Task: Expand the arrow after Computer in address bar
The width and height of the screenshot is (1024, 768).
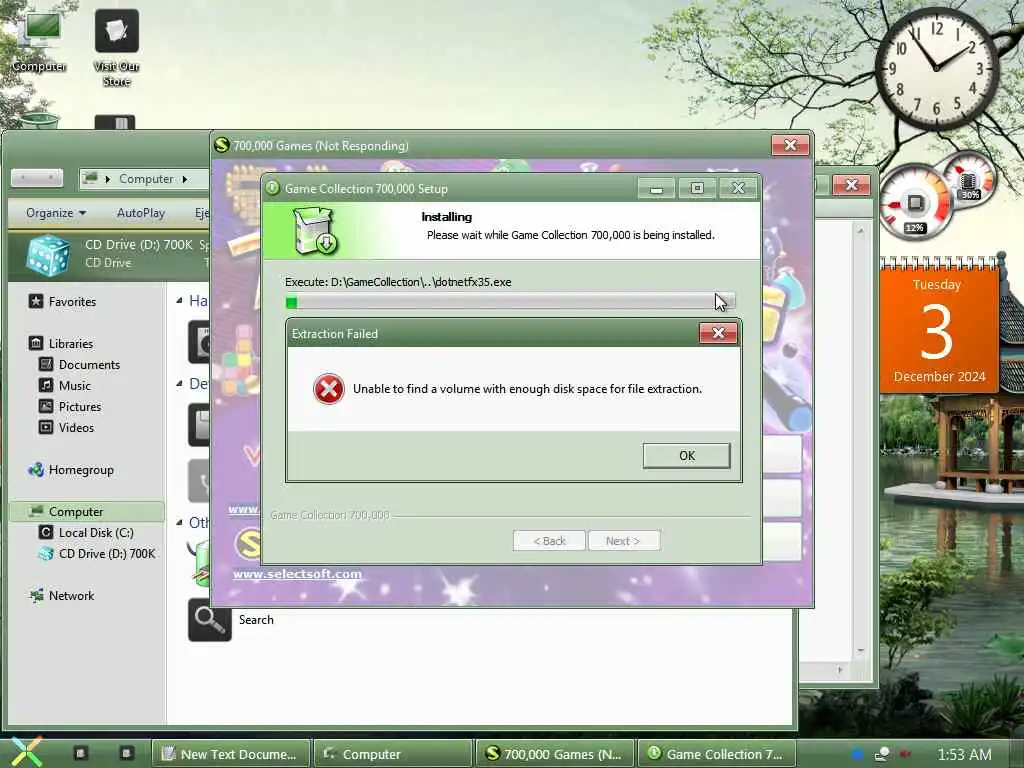Action: tap(185, 179)
